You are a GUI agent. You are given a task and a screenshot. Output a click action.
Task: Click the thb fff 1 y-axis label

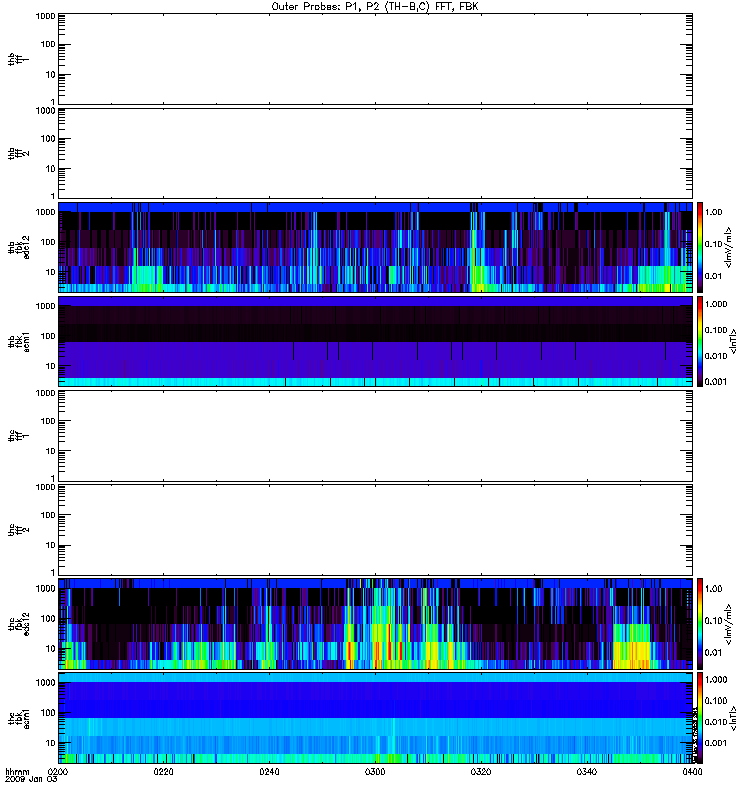[x=19, y=59]
